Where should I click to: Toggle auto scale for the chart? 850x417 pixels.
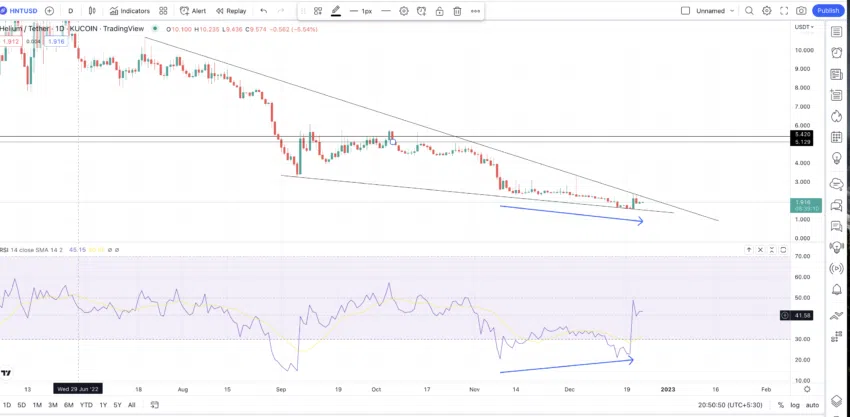(812, 405)
